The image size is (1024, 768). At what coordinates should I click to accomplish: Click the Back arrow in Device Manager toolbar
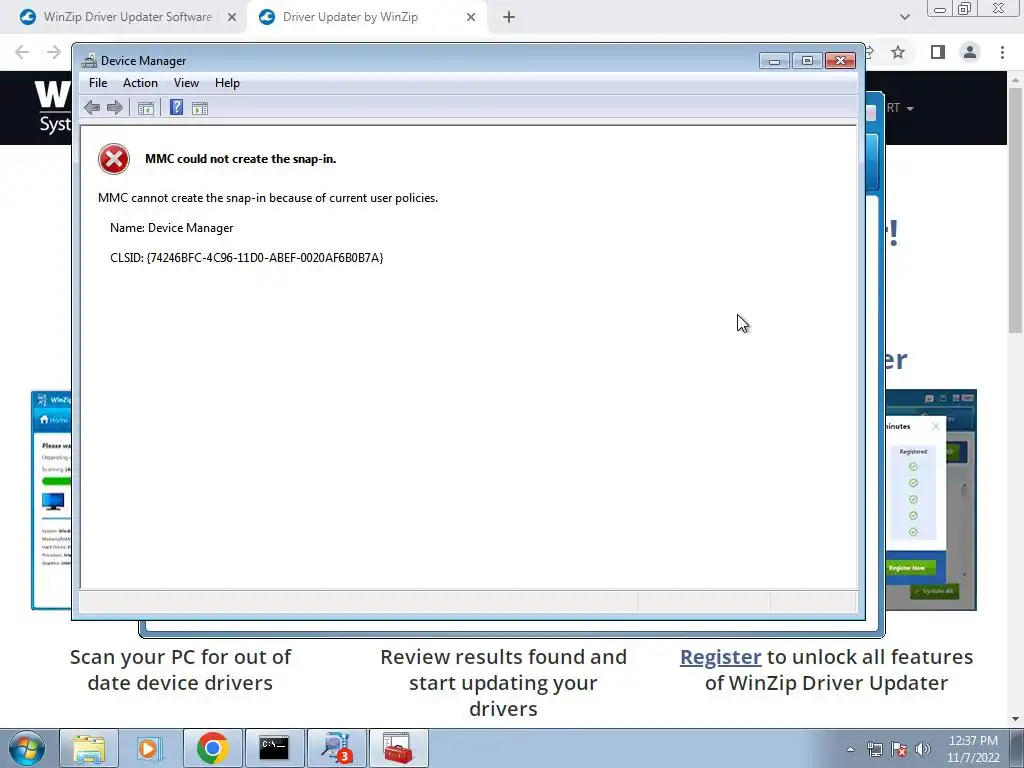click(92, 108)
